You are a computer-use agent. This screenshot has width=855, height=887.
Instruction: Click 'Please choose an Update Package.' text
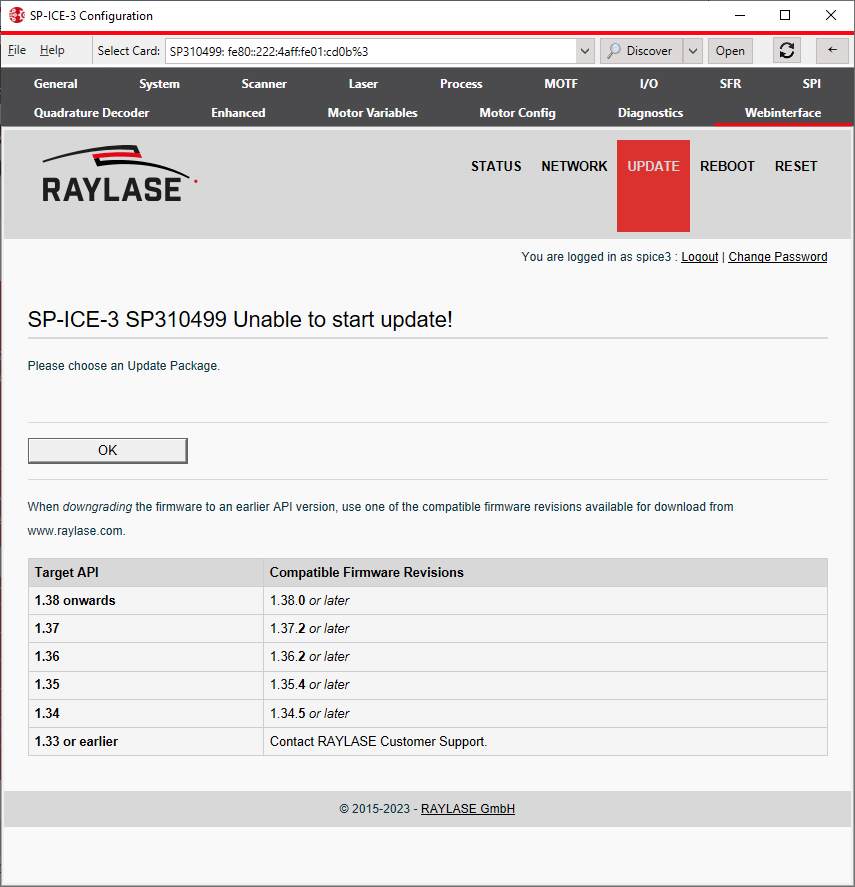point(123,366)
